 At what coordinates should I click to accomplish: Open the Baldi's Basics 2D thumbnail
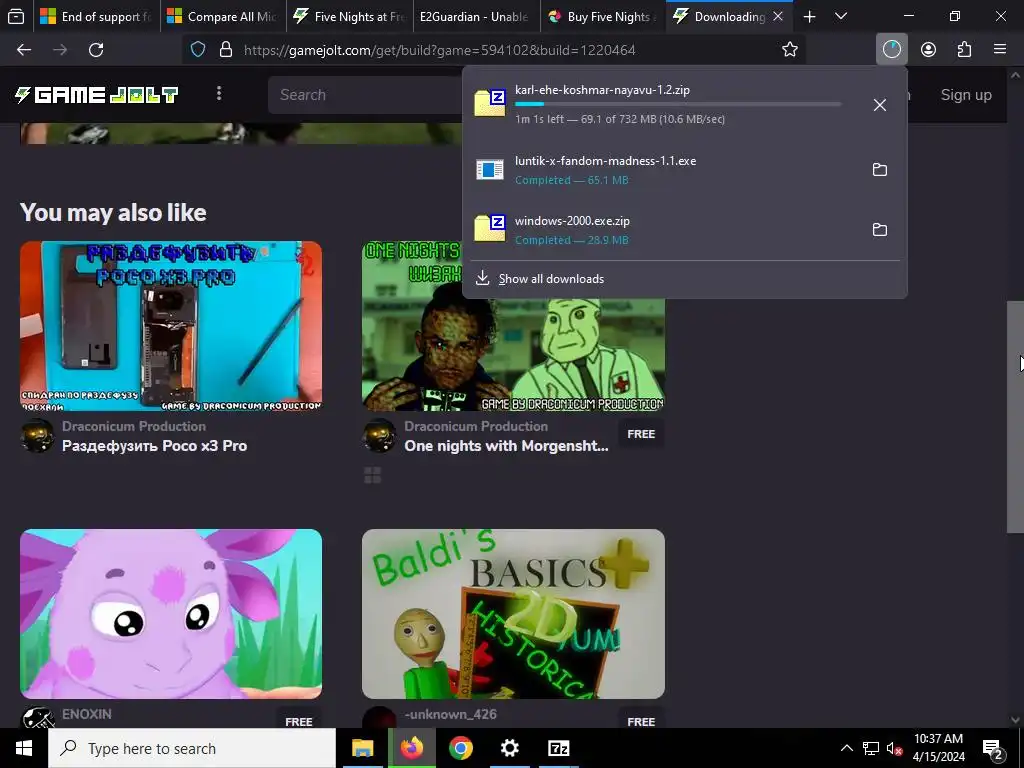pyautogui.click(x=513, y=614)
